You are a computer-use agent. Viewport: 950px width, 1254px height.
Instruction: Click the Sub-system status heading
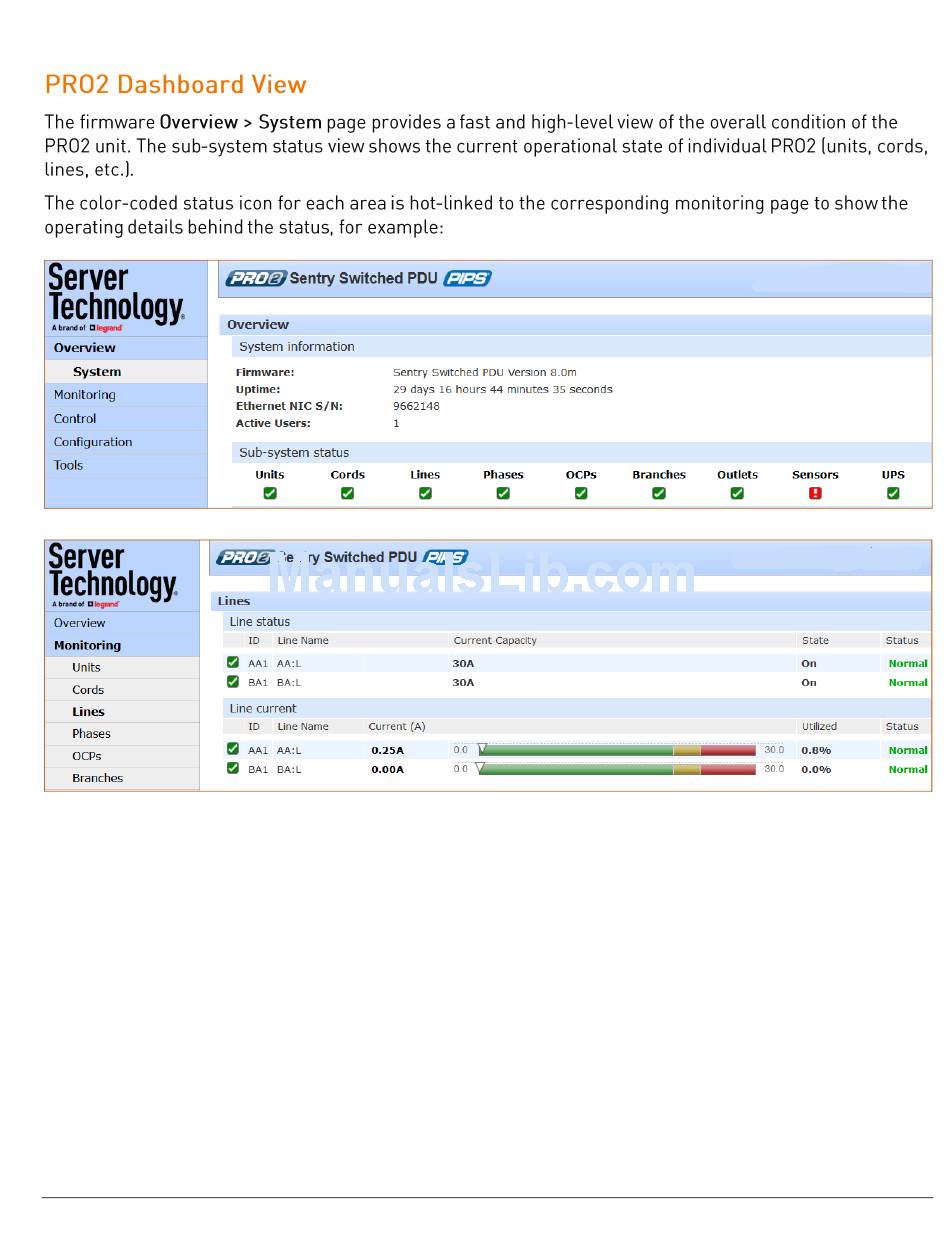tap(294, 453)
